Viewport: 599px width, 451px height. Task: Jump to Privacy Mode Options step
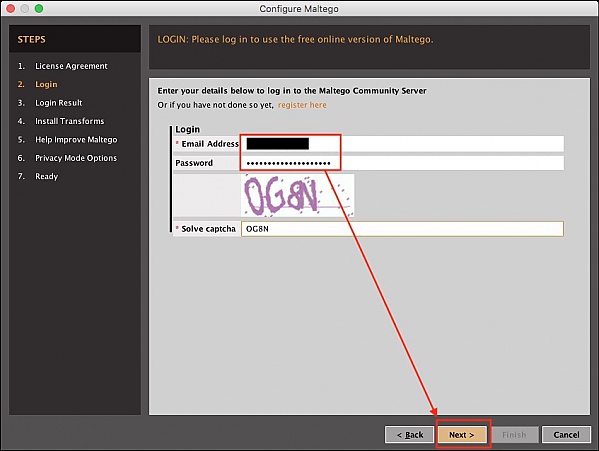76,158
